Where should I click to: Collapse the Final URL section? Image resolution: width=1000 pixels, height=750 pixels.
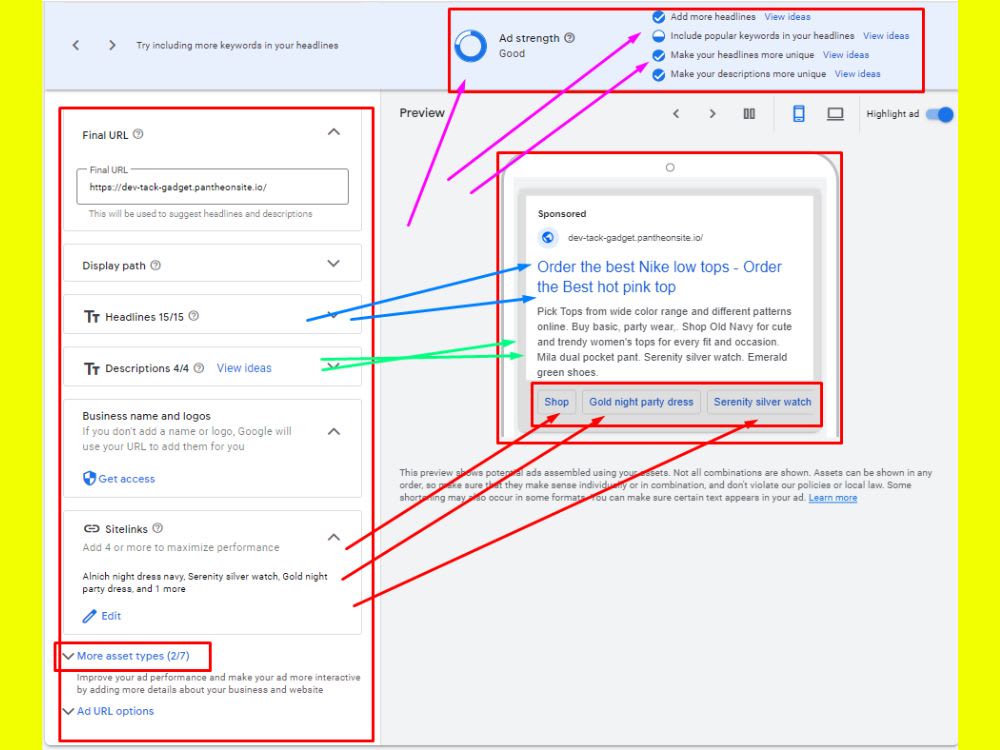tap(334, 131)
